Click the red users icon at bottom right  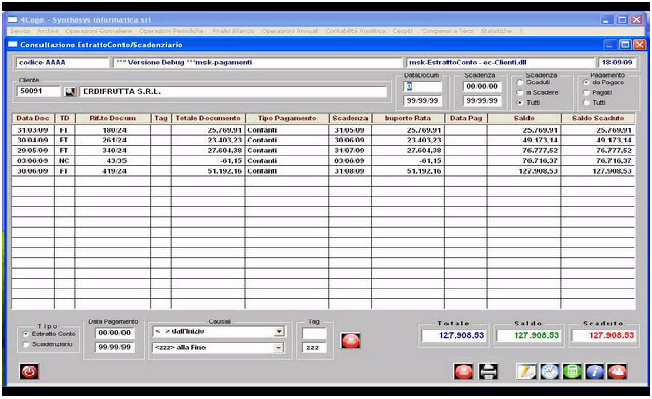(617, 371)
